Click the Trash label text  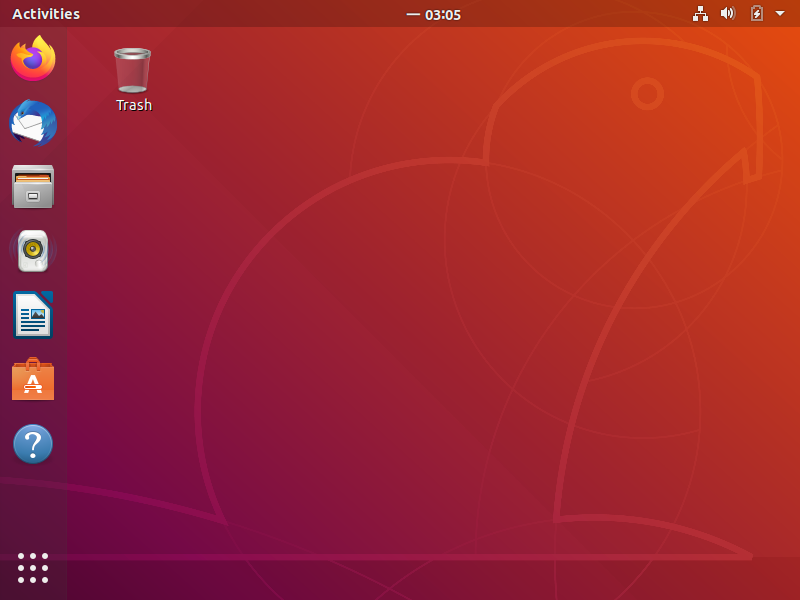[x=134, y=105]
